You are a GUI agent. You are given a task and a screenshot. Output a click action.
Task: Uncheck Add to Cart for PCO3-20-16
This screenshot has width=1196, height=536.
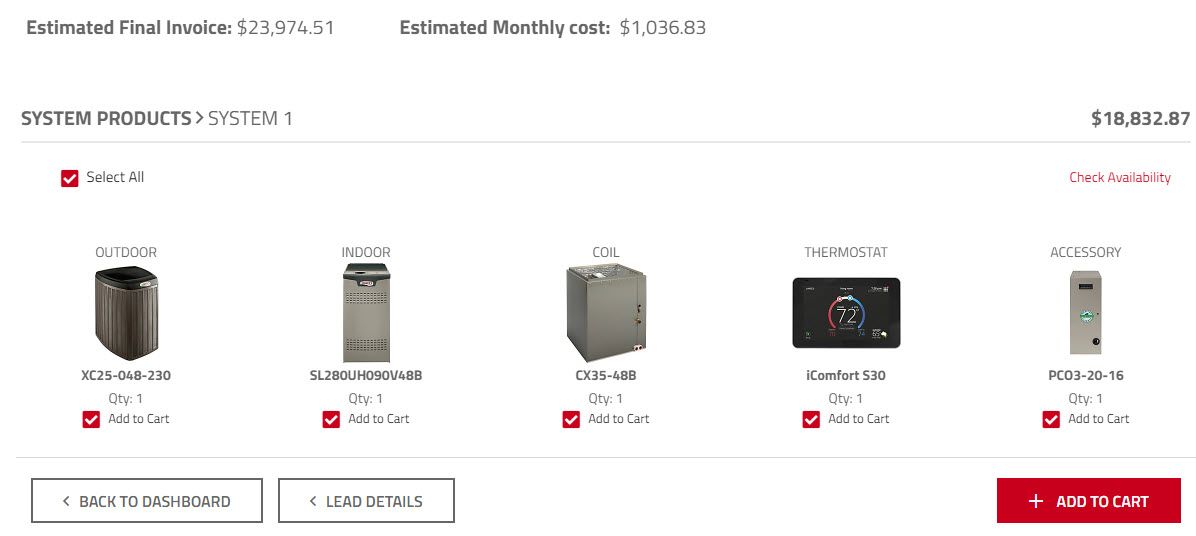[x=1051, y=419]
